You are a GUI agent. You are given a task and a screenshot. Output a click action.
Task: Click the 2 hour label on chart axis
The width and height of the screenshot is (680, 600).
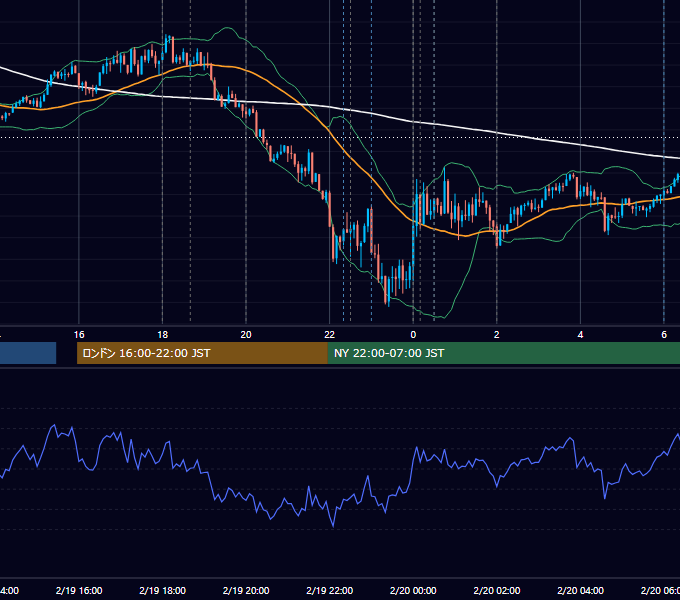click(x=497, y=335)
